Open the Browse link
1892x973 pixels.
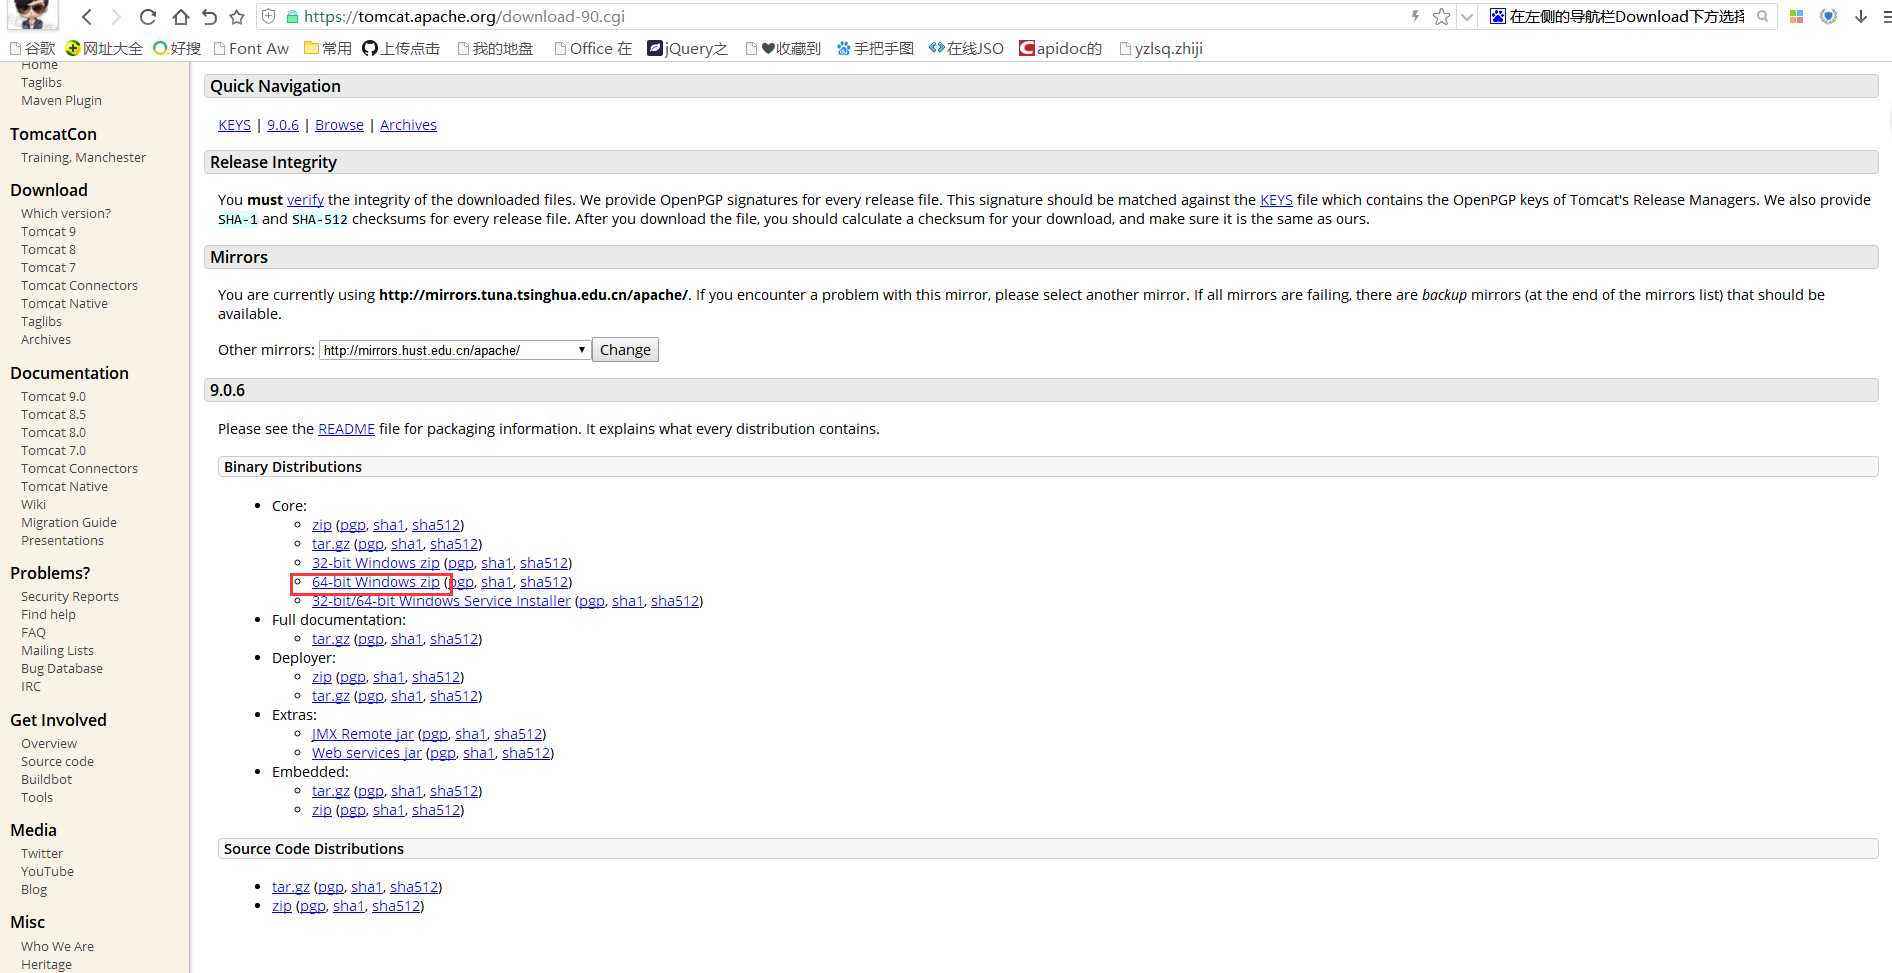pyautogui.click(x=339, y=125)
